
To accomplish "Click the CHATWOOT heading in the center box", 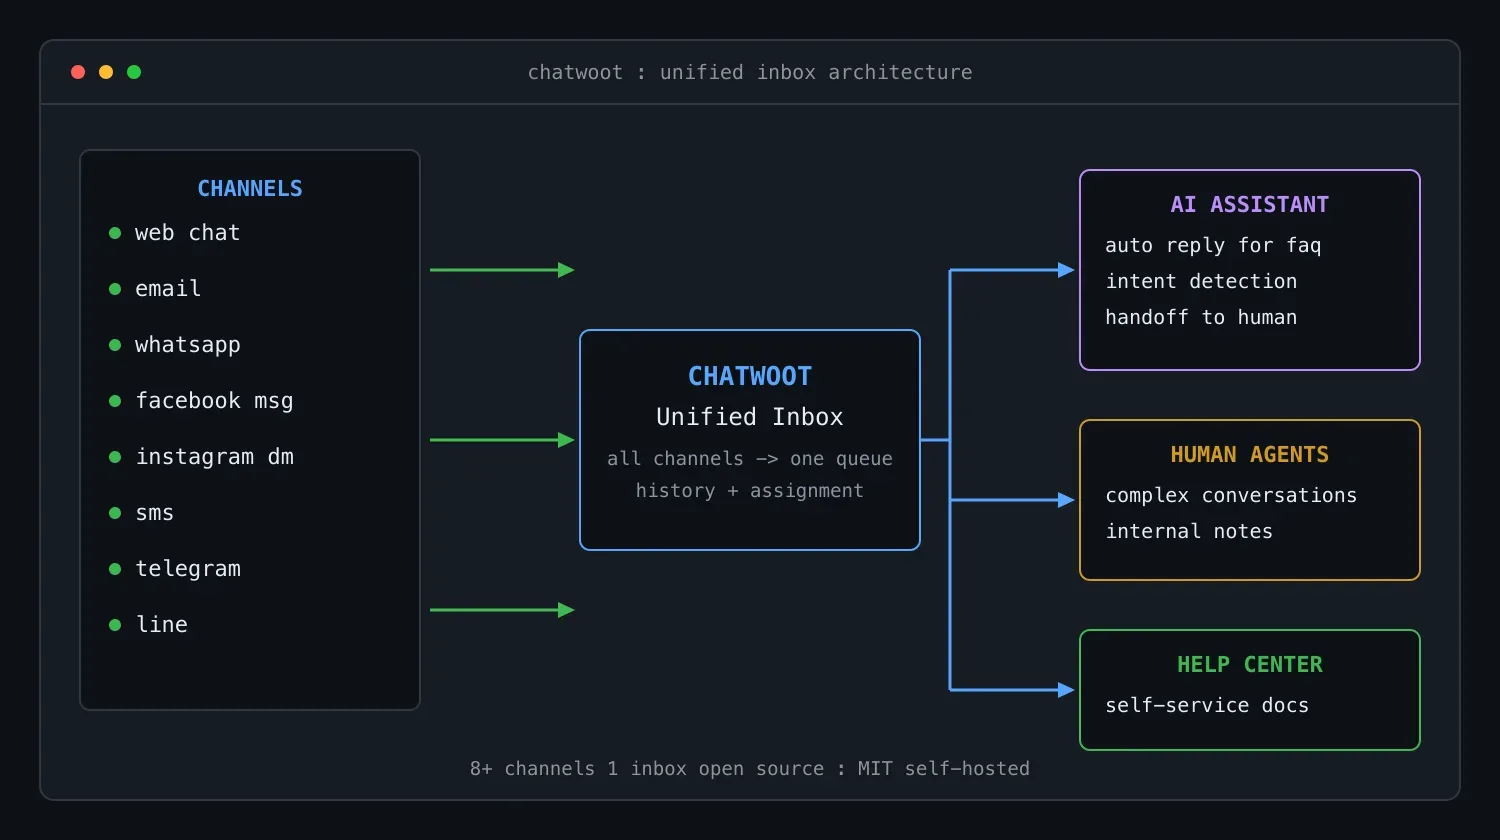I will (x=750, y=376).
